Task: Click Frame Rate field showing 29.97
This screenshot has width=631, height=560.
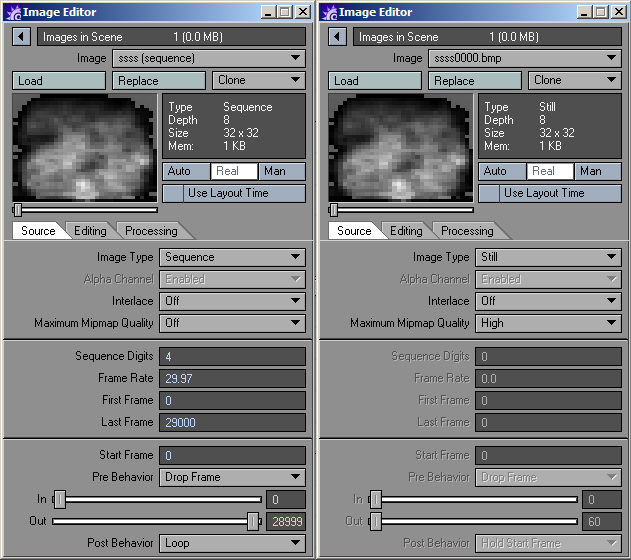Action: (232, 379)
